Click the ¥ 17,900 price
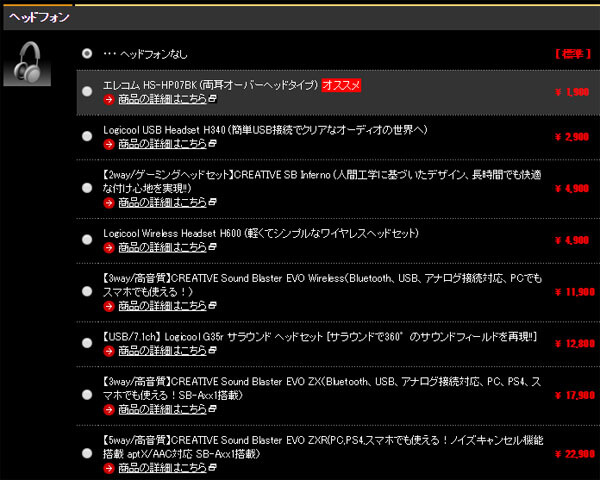600x480 pixels. 575,395
